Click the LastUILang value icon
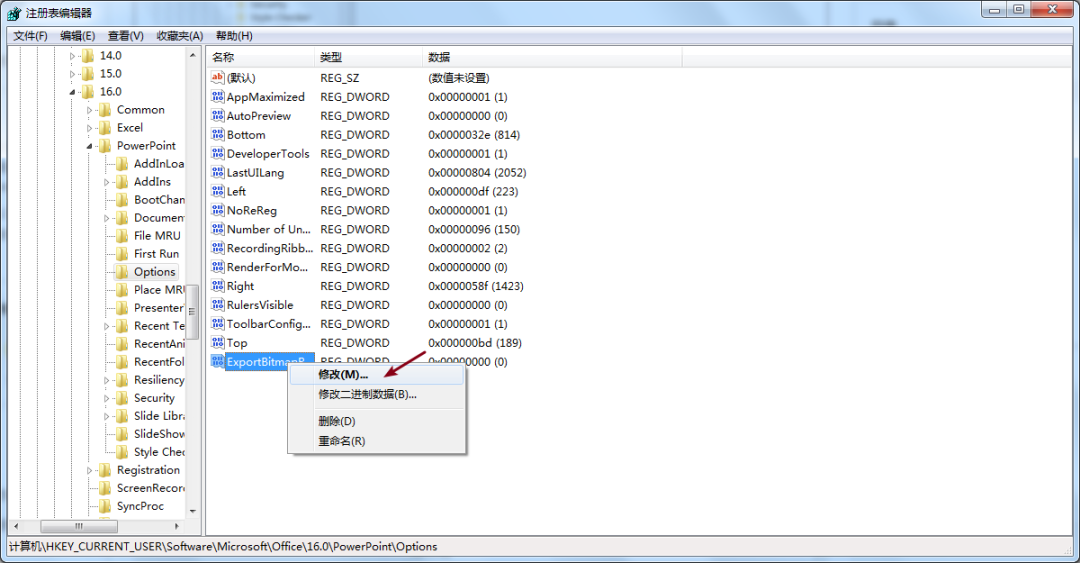 [x=218, y=172]
